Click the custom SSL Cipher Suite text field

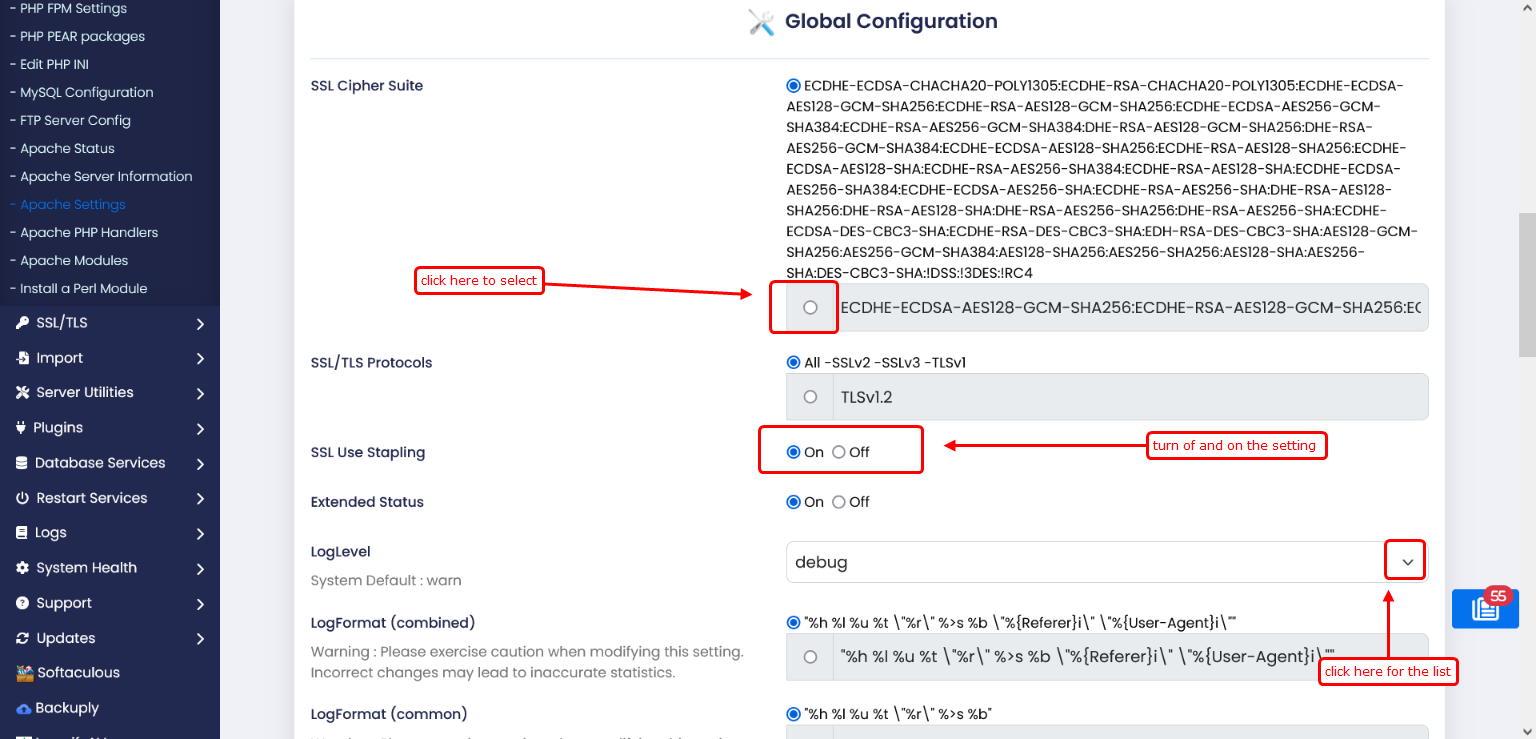[x=1129, y=308]
